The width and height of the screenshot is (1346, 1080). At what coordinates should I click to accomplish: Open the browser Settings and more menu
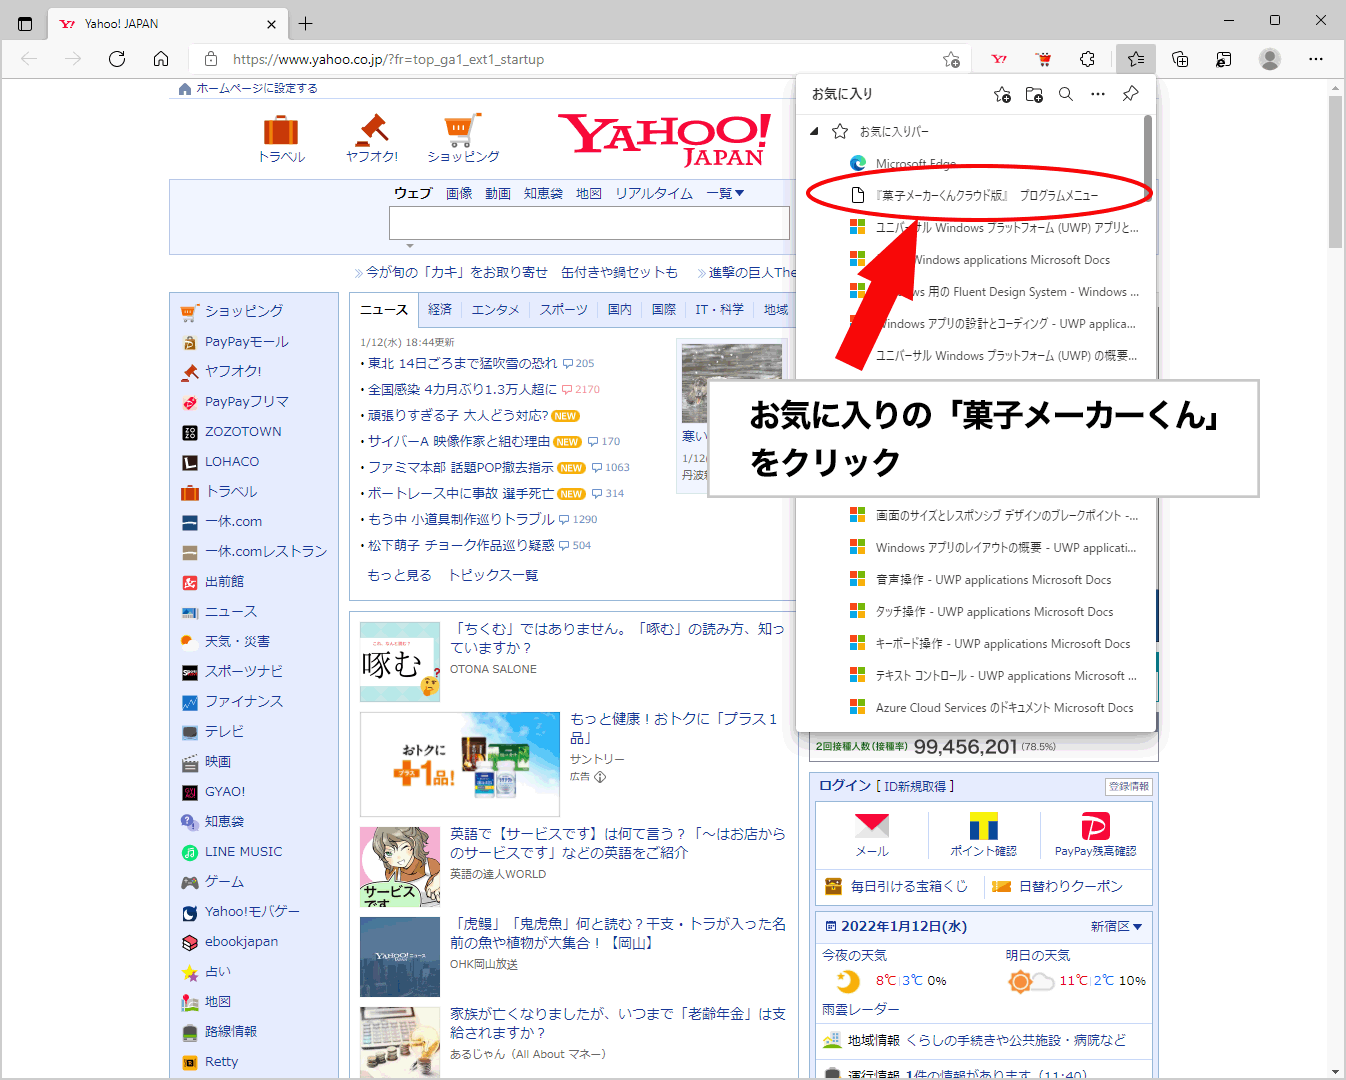pyautogui.click(x=1316, y=59)
